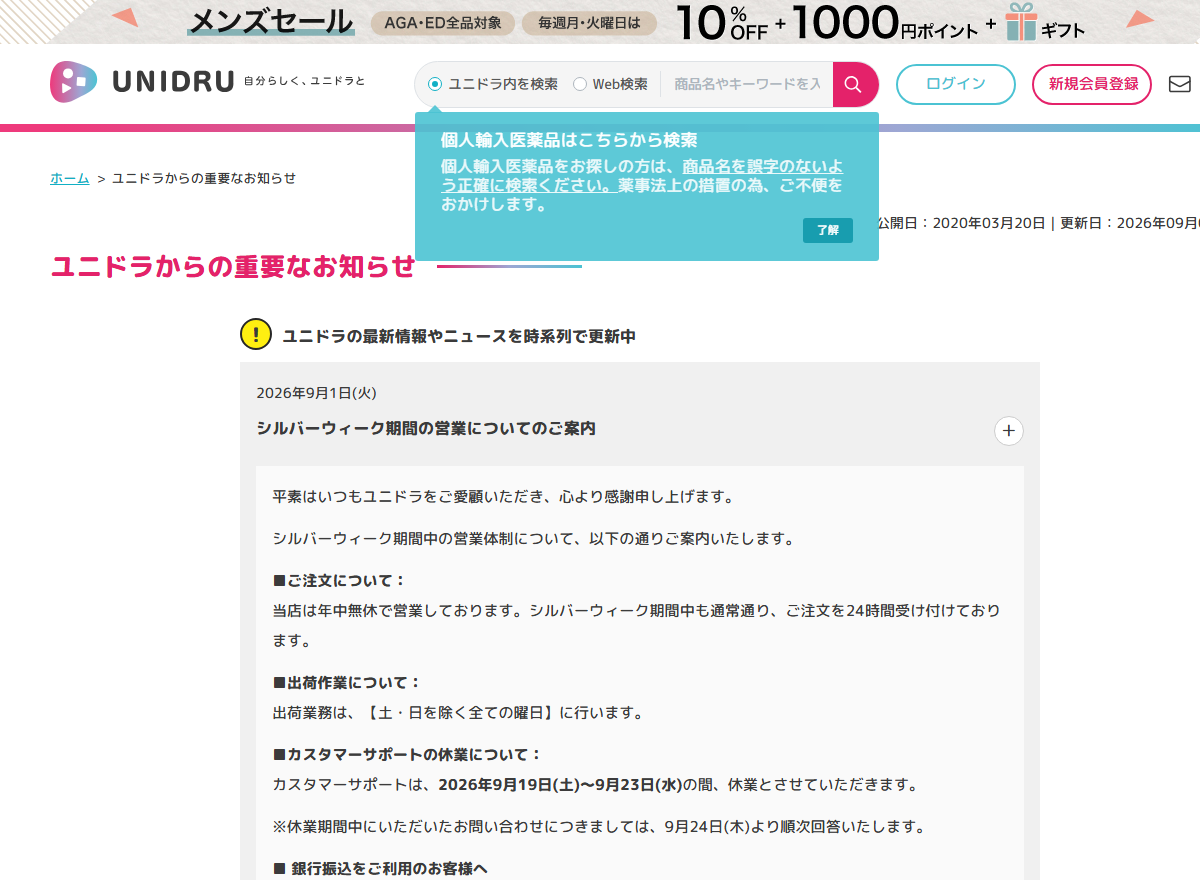This screenshot has width=1200, height=880.
Task: Dismiss the tooltip with 了解 button
Action: 828,230
